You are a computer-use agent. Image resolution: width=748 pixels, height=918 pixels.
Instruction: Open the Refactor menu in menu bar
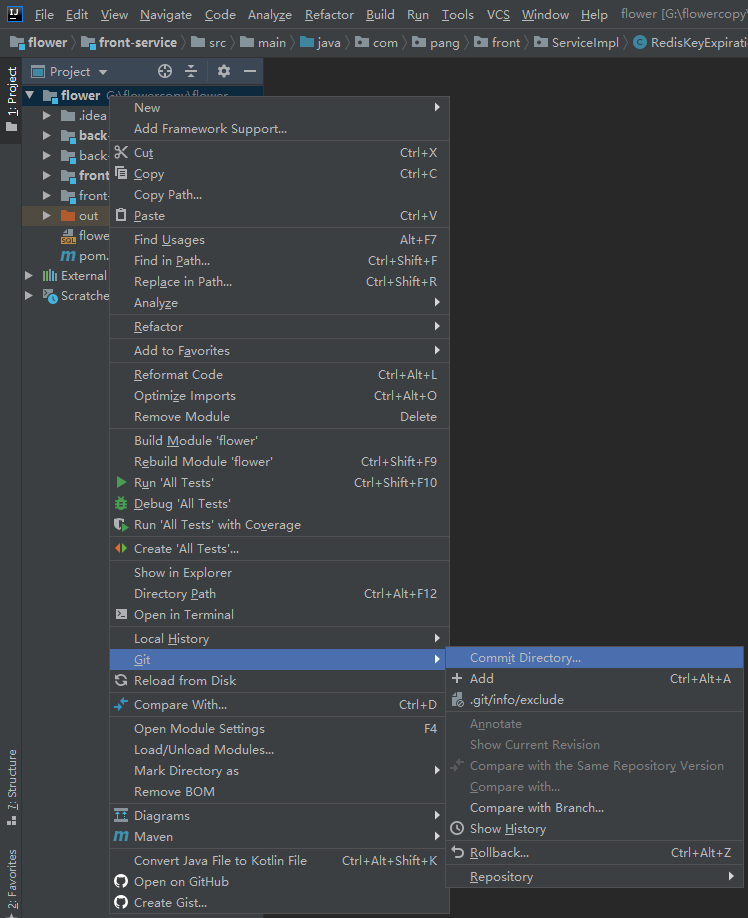329,15
